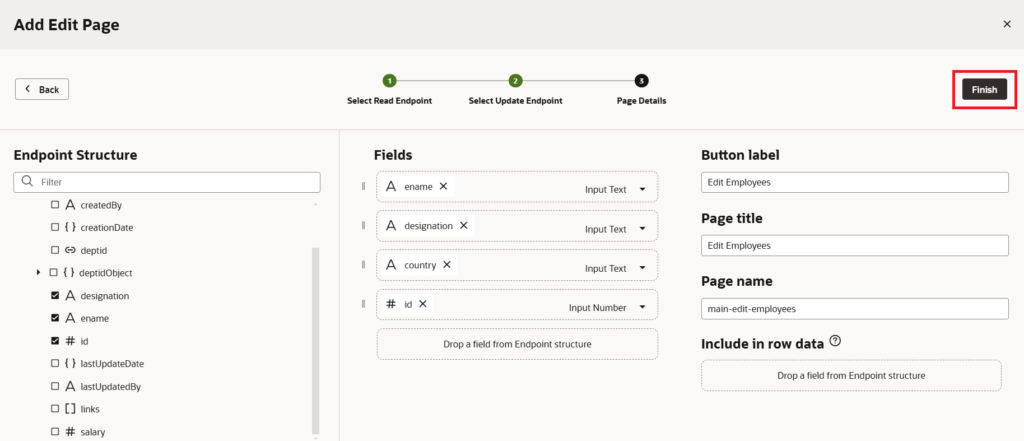The height and width of the screenshot is (441, 1024).
Task: Go to step 1 Select Read Endpoint
Action: [389, 81]
